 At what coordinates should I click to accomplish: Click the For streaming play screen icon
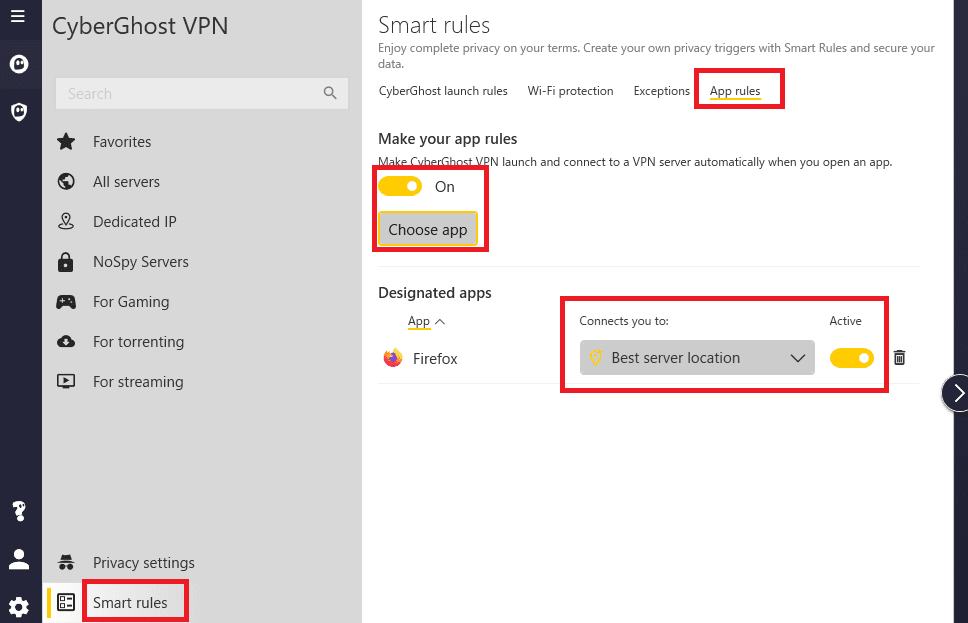point(66,382)
